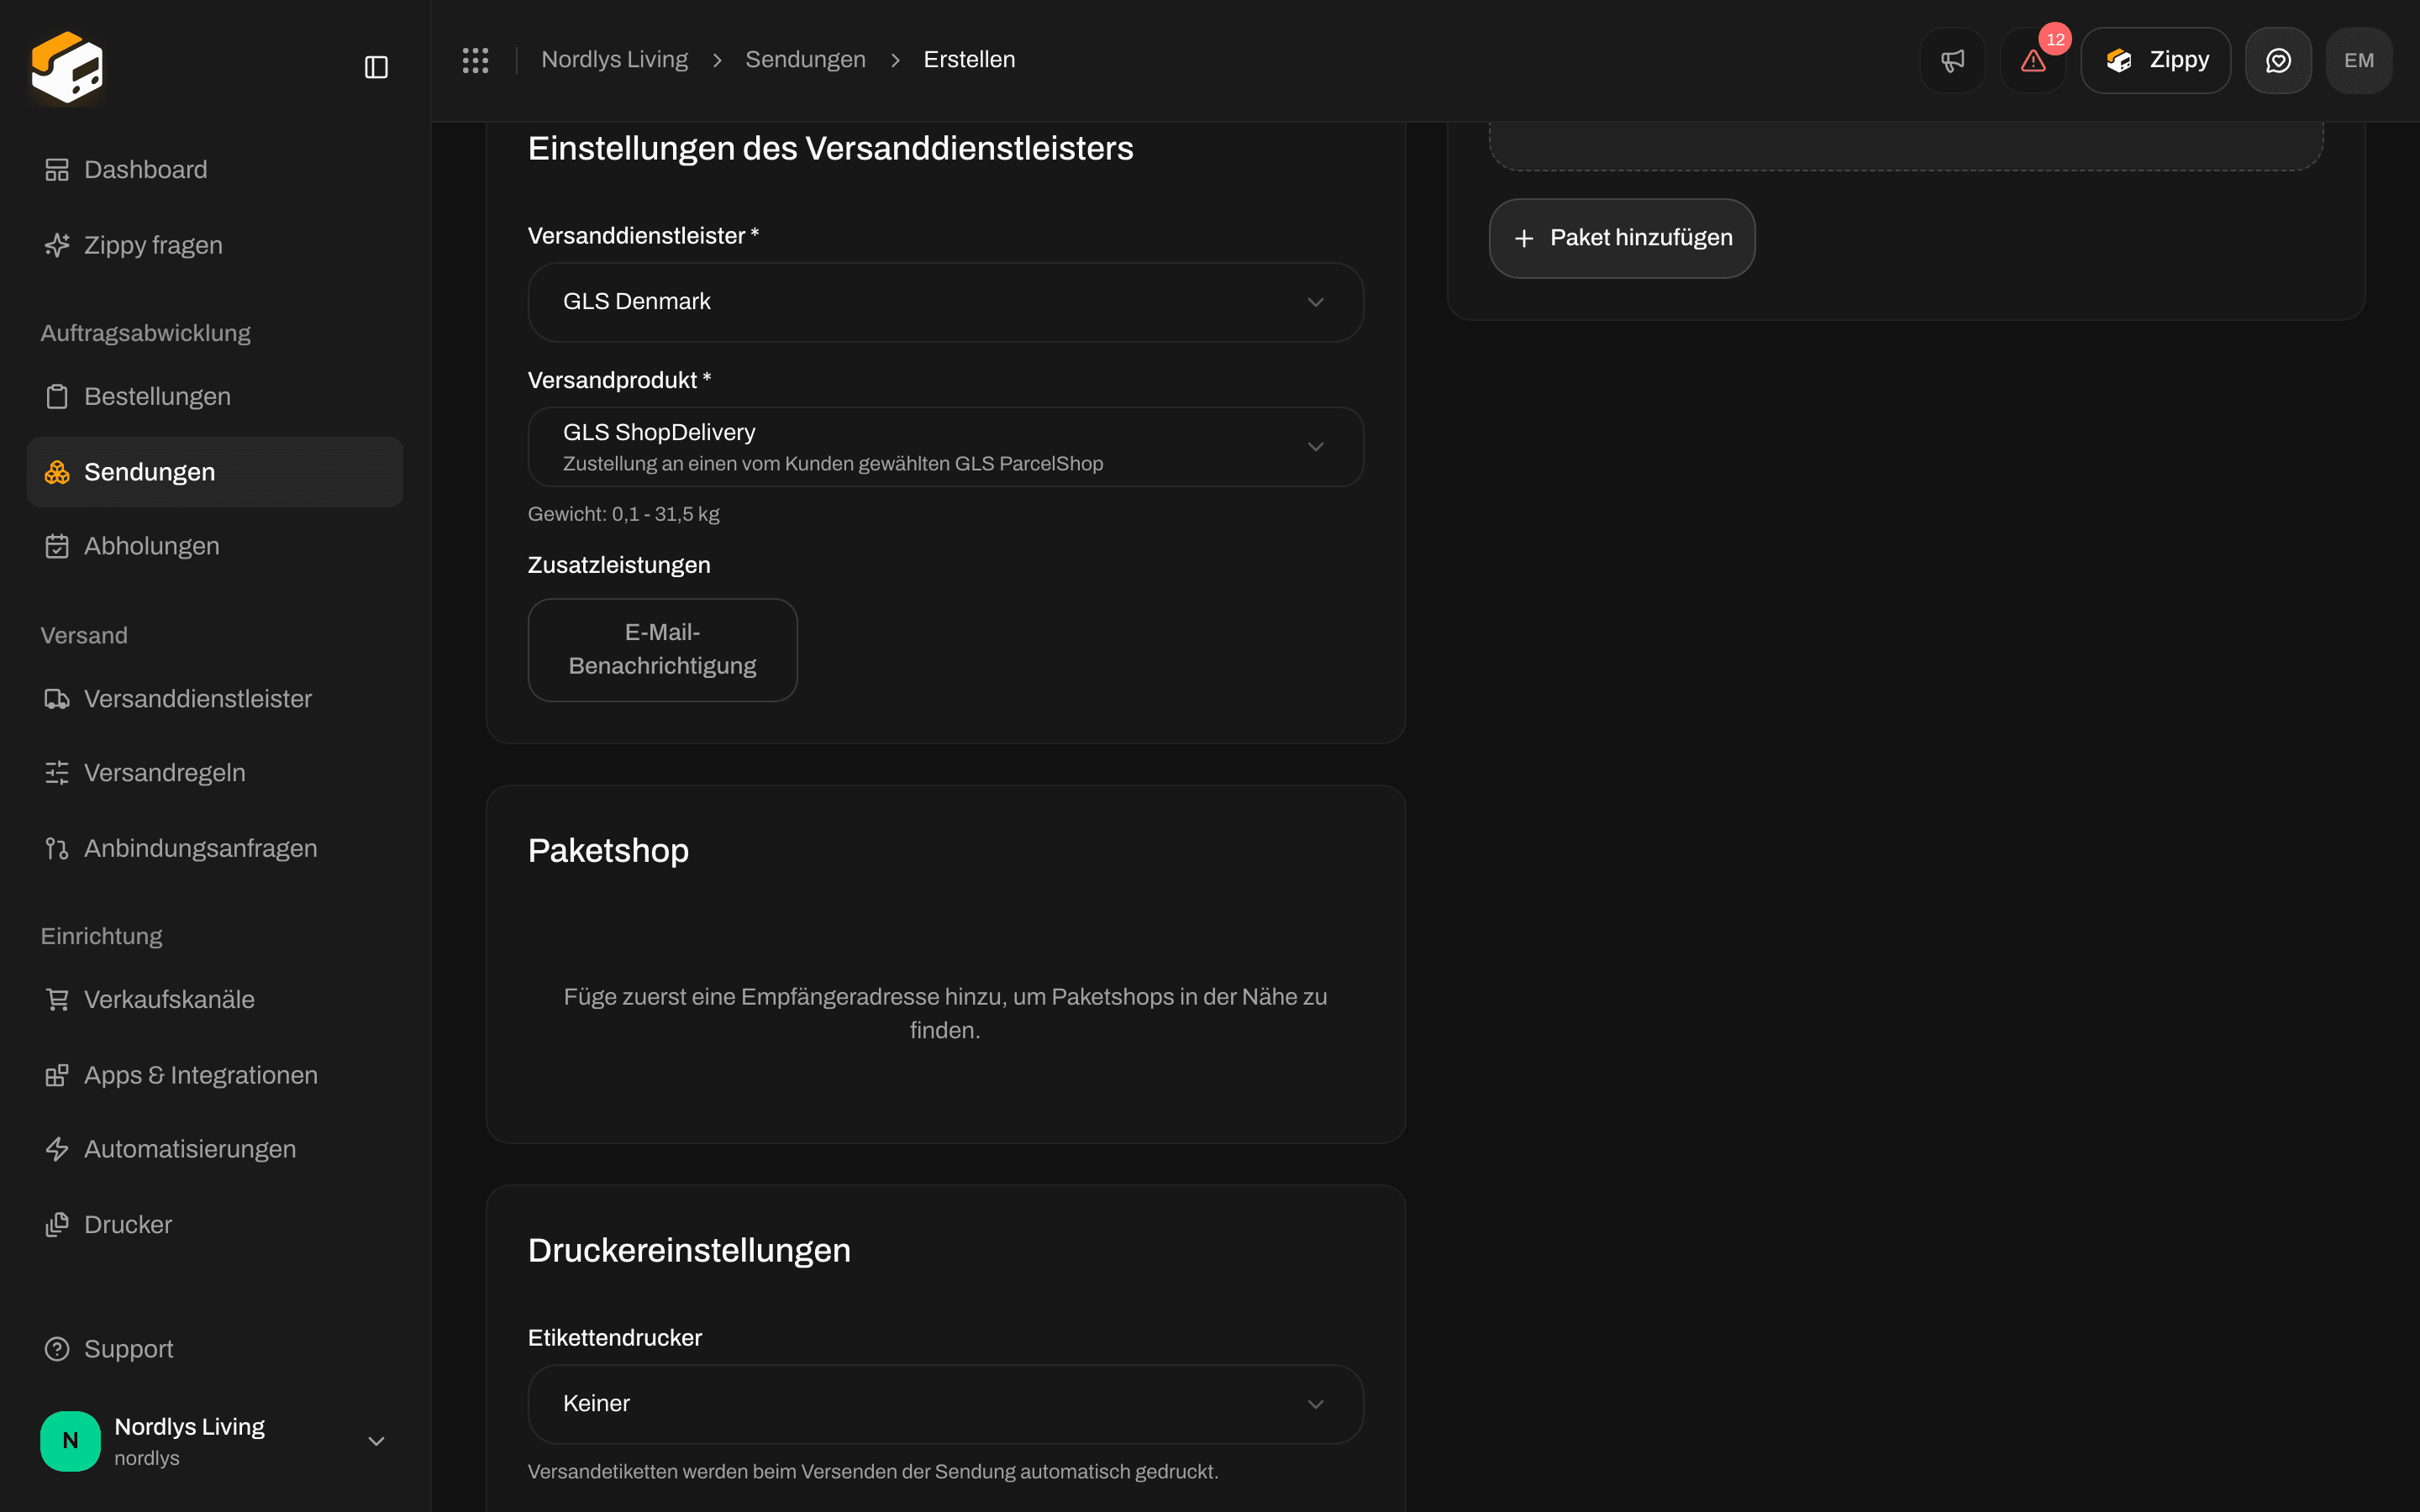Click the Zippy fragen sparkle icon

pos(57,245)
